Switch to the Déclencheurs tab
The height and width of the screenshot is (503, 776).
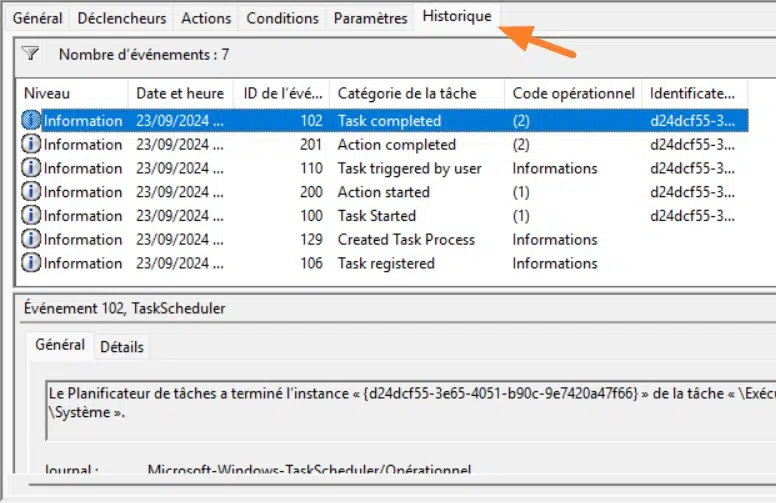(121, 18)
